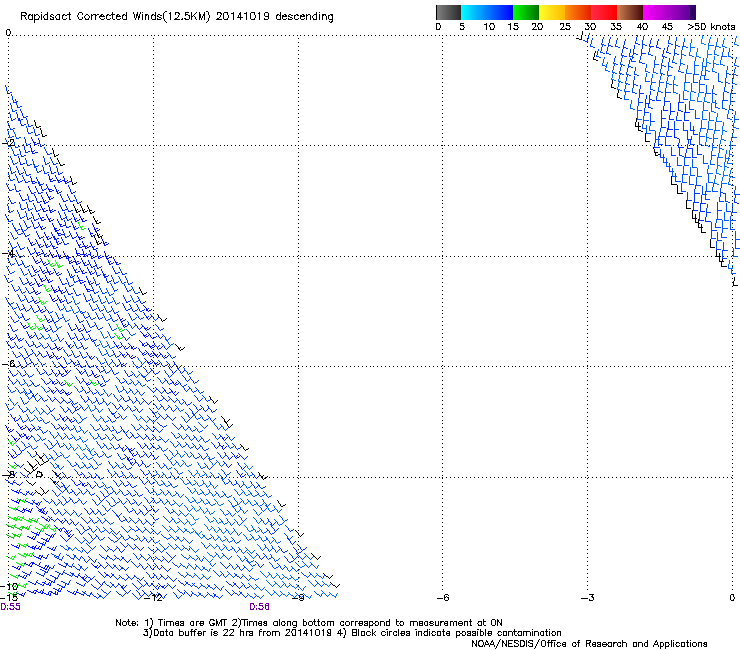740x650 pixels.
Task: Click the gray 0-5 knots color swatch
Action: [448, 12]
